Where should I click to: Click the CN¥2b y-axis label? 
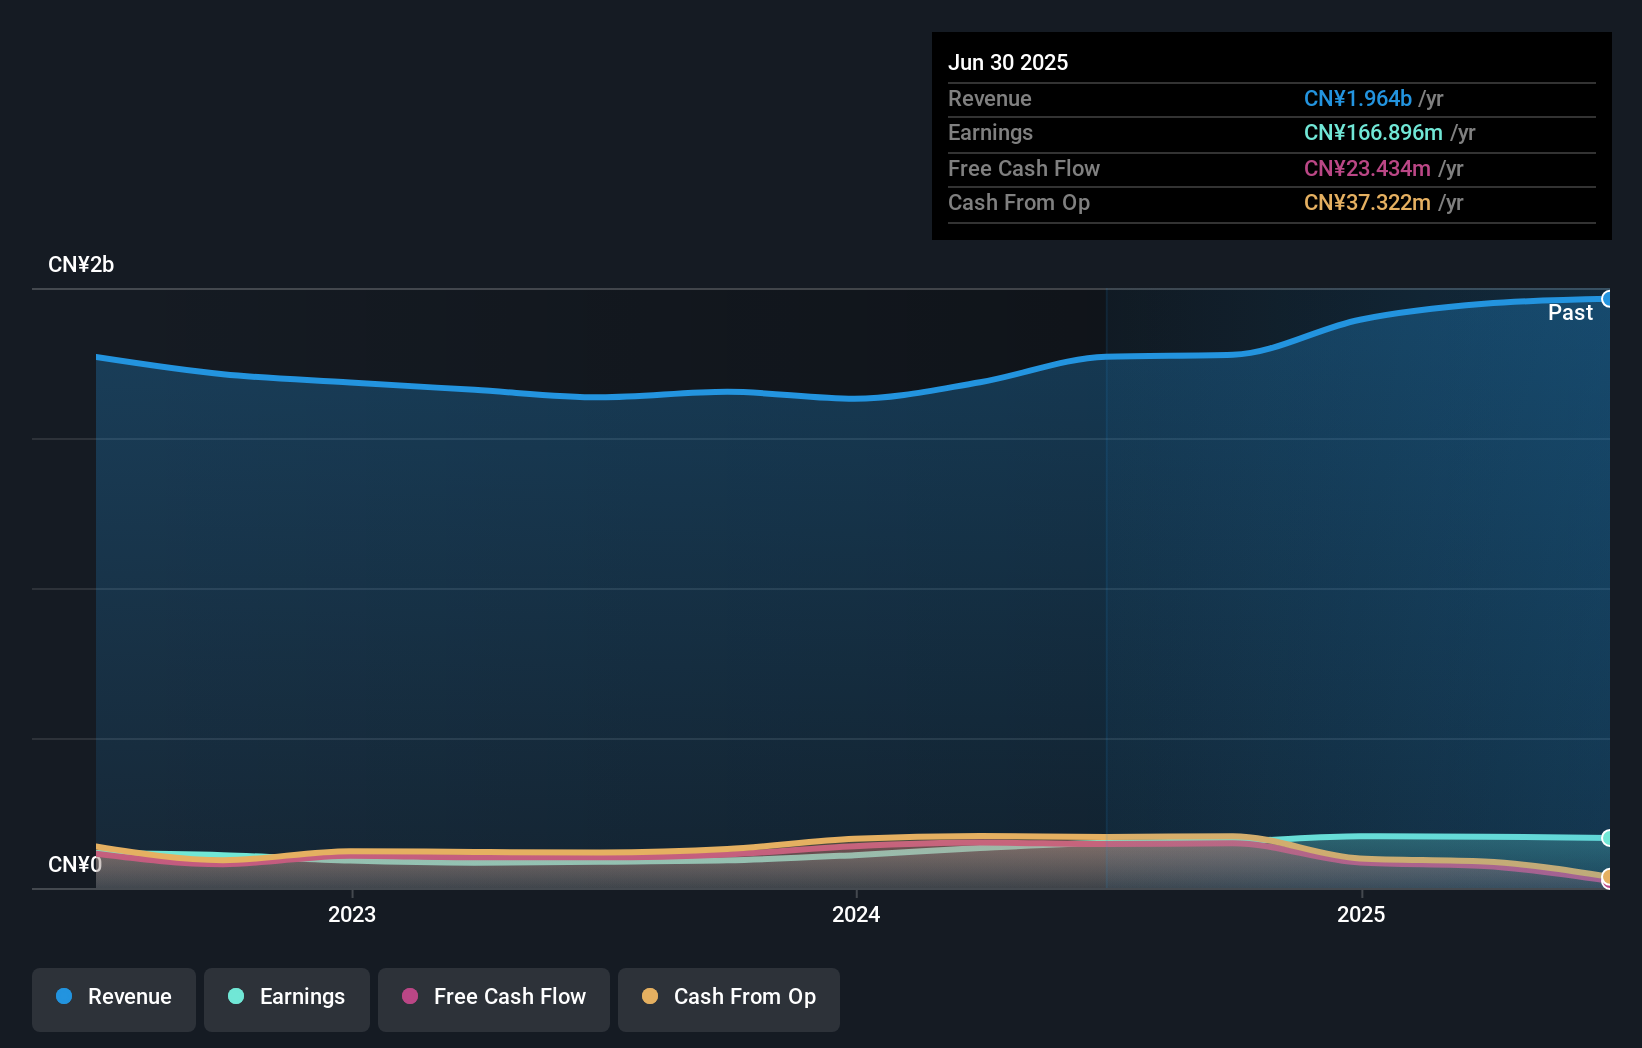coord(81,265)
